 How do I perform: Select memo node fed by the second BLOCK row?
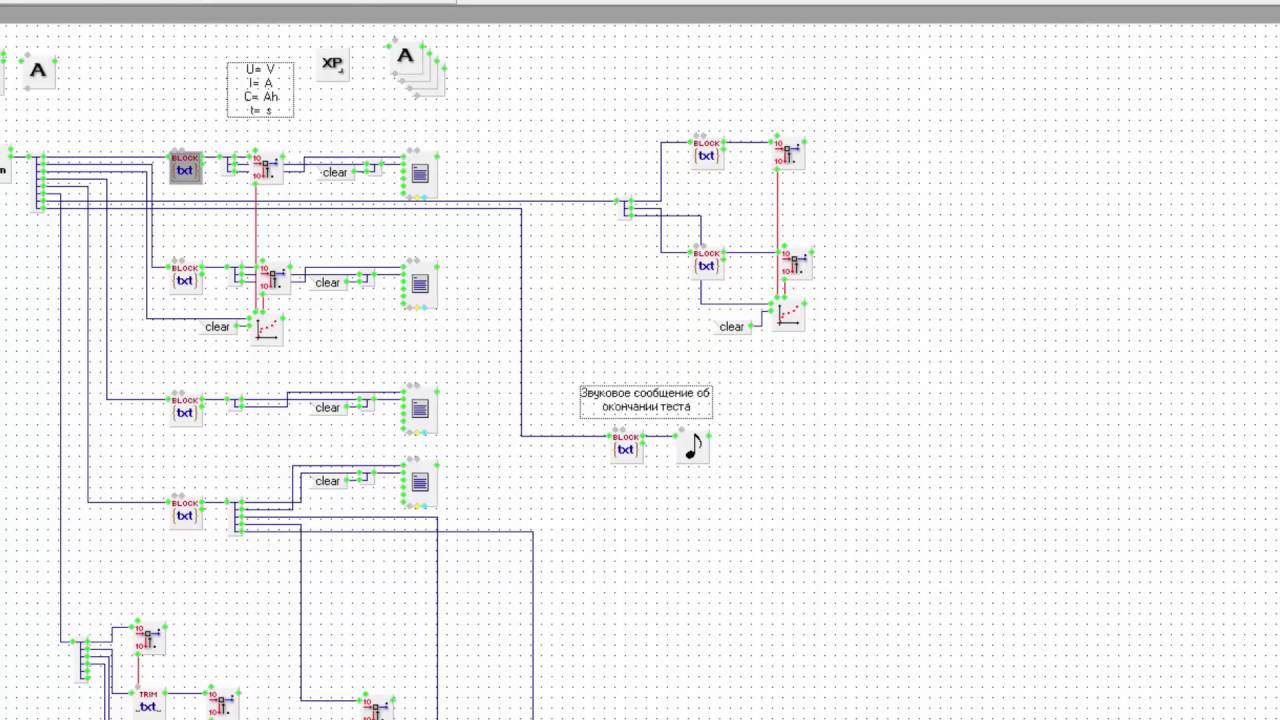pyautogui.click(x=419, y=283)
